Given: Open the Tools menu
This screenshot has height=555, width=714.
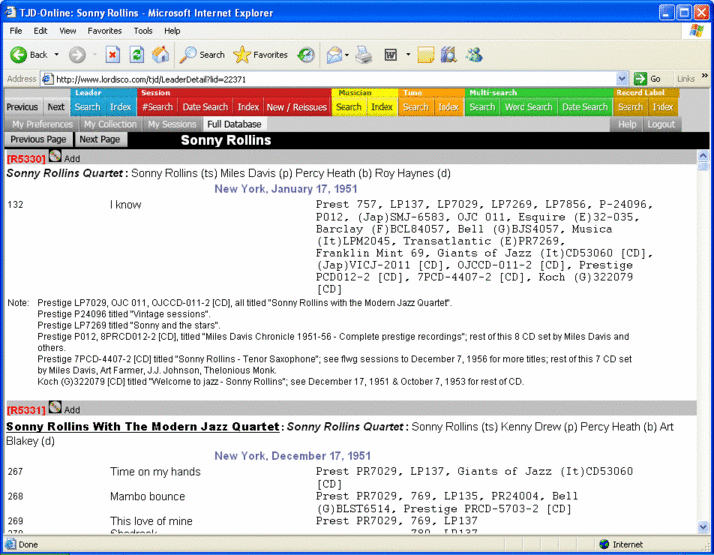Looking at the screenshot, I should point(143,31).
